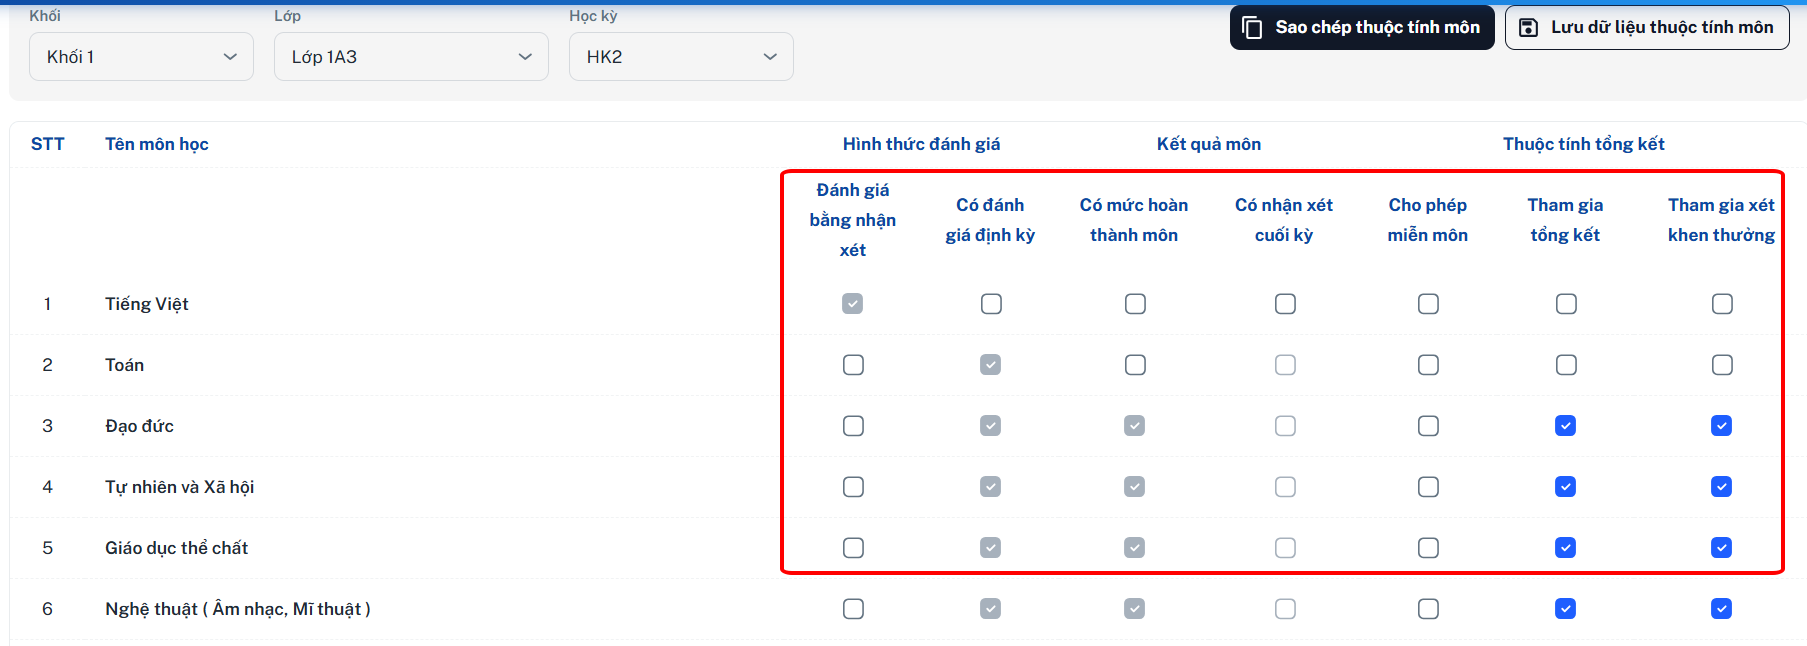Click the Cho phép miễn môn column label
This screenshot has height=646, width=1807.
pos(1428,220)
